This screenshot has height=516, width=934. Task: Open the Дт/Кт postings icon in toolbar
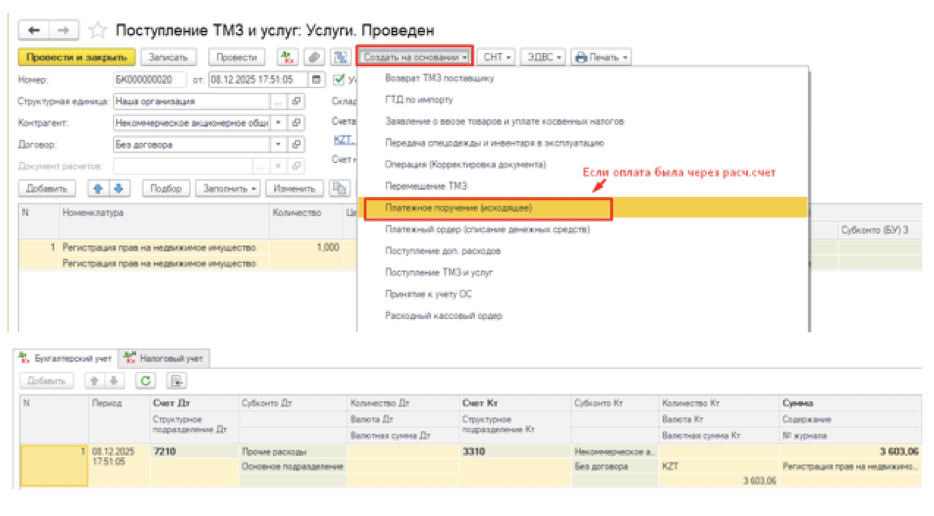(288, 57)
